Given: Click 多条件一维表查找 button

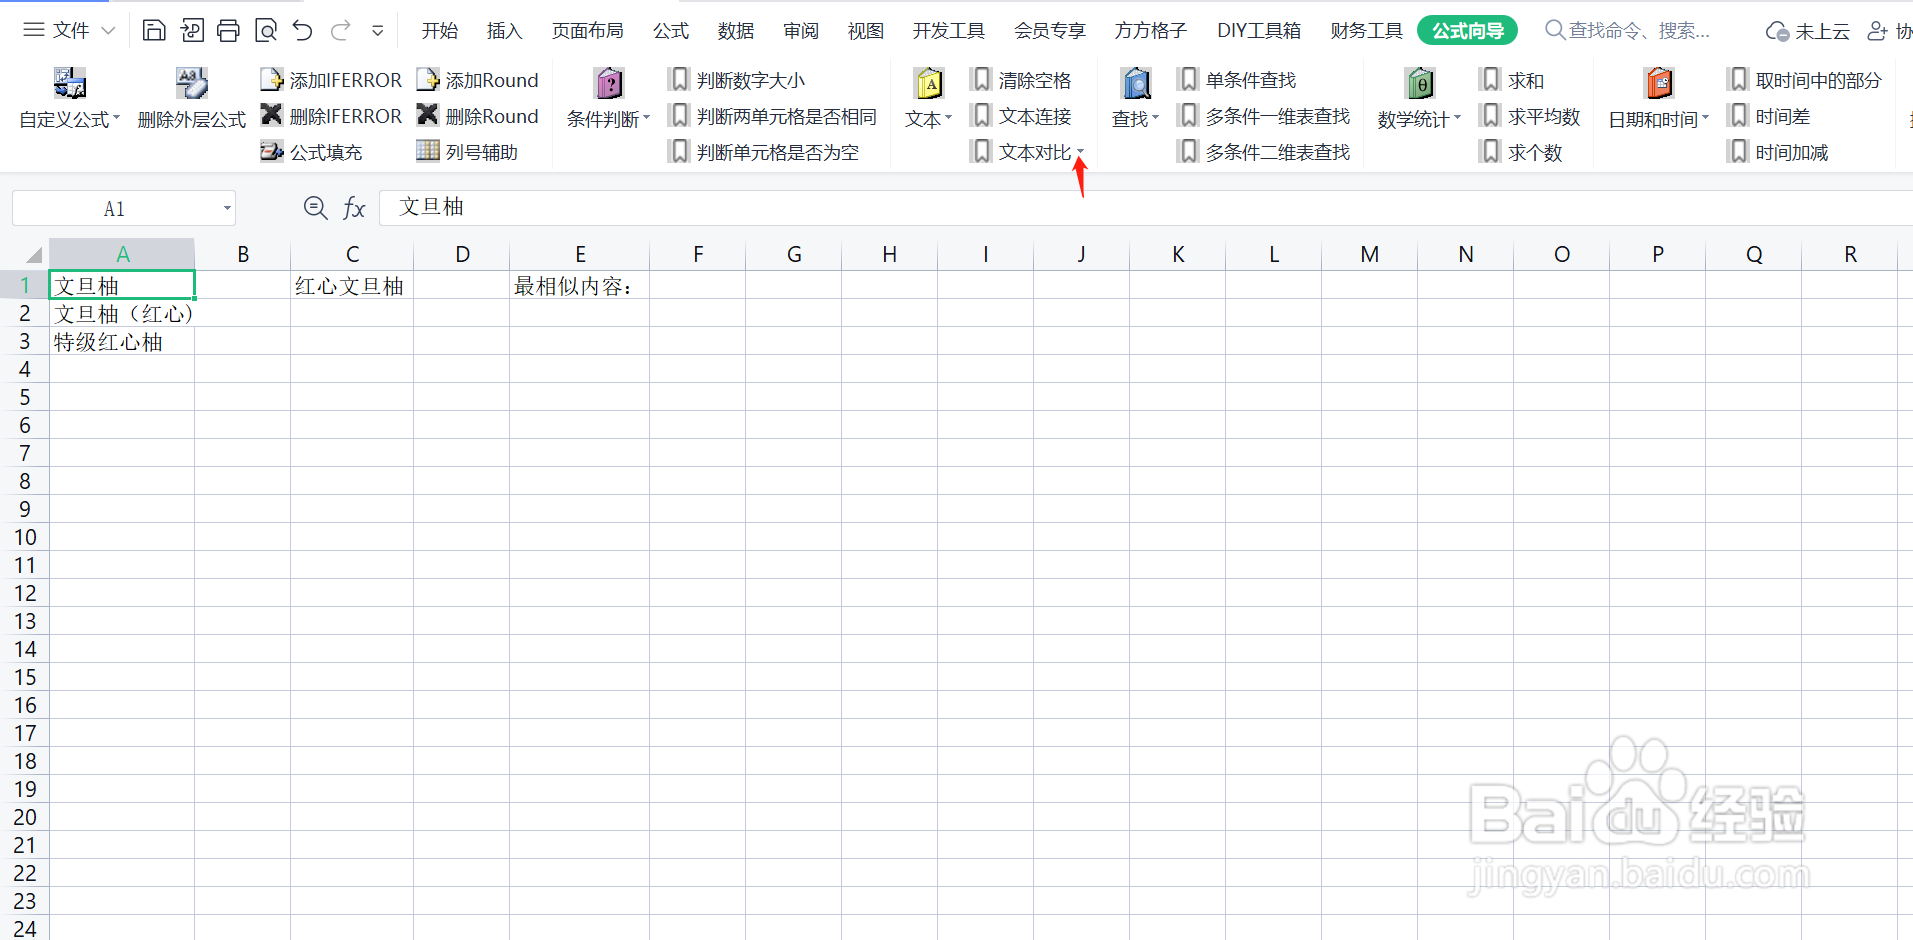Looking at the screenshot, I should tap(1264, 116).
